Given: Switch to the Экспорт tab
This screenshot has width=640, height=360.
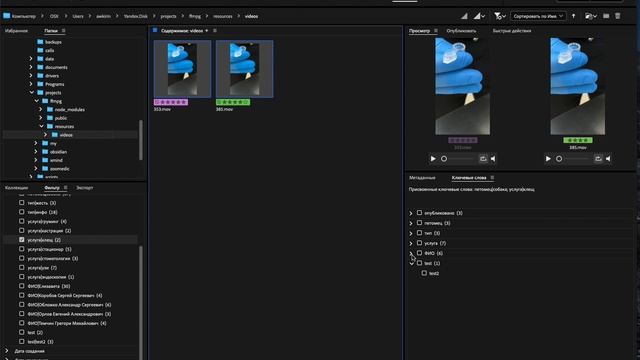Looking at the screenshot, I should tap(84, 188).
